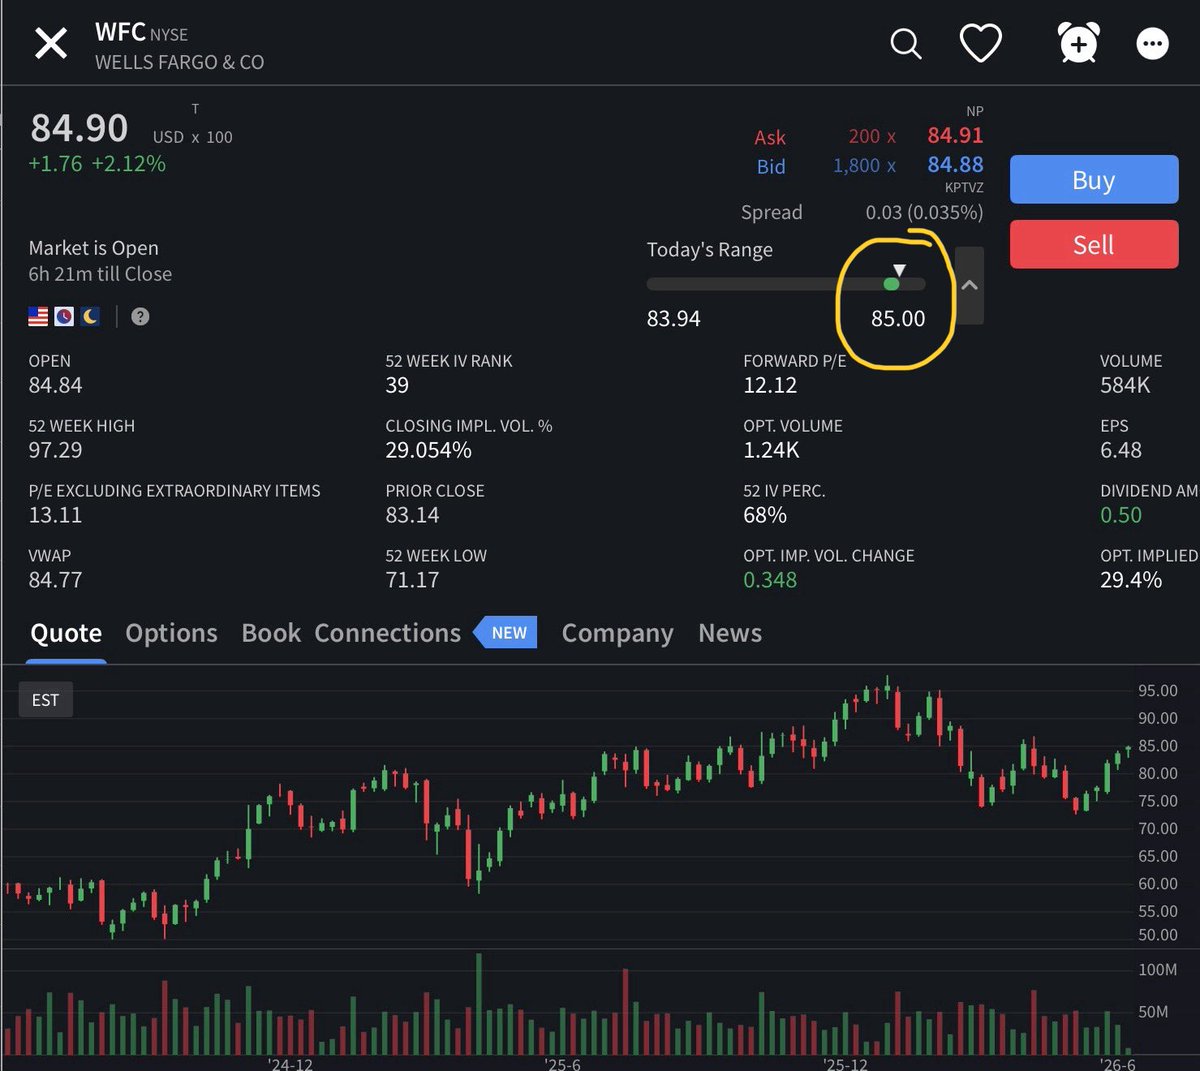This screenshot has height=1071, width=1200.
Task: Click the OPEN value 84.84
Action: click(55, 385)
